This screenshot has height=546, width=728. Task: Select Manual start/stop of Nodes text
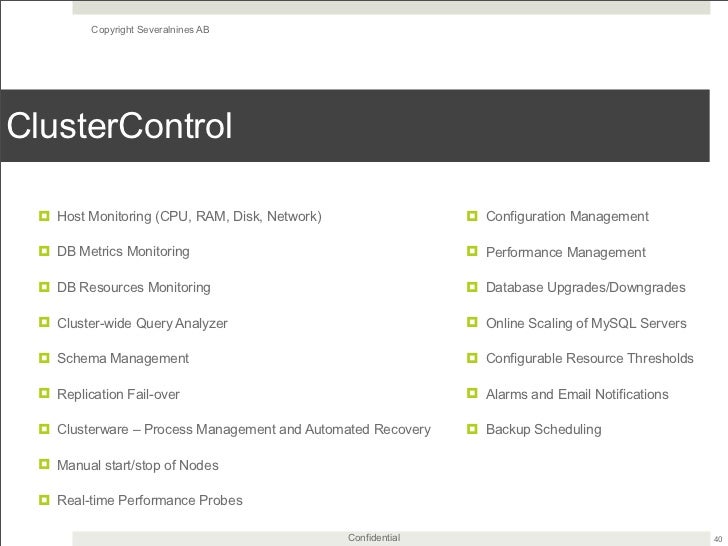click(x=137, y=465)
